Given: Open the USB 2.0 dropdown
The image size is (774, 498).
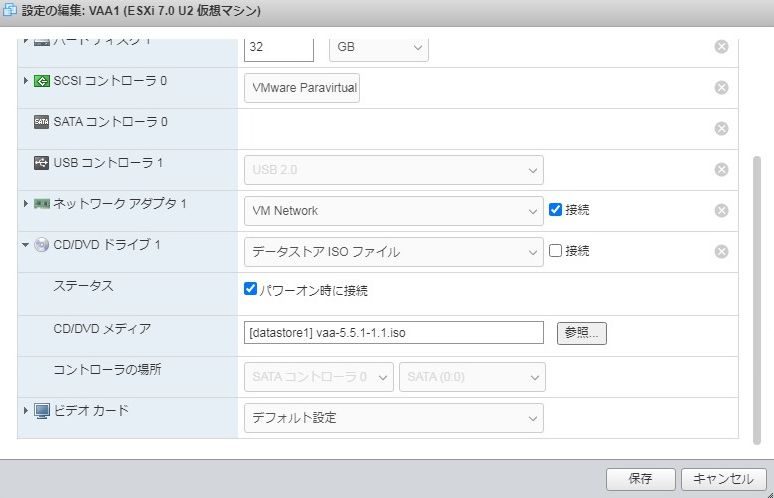Looking at the screenshot, I should pos(393,170).
